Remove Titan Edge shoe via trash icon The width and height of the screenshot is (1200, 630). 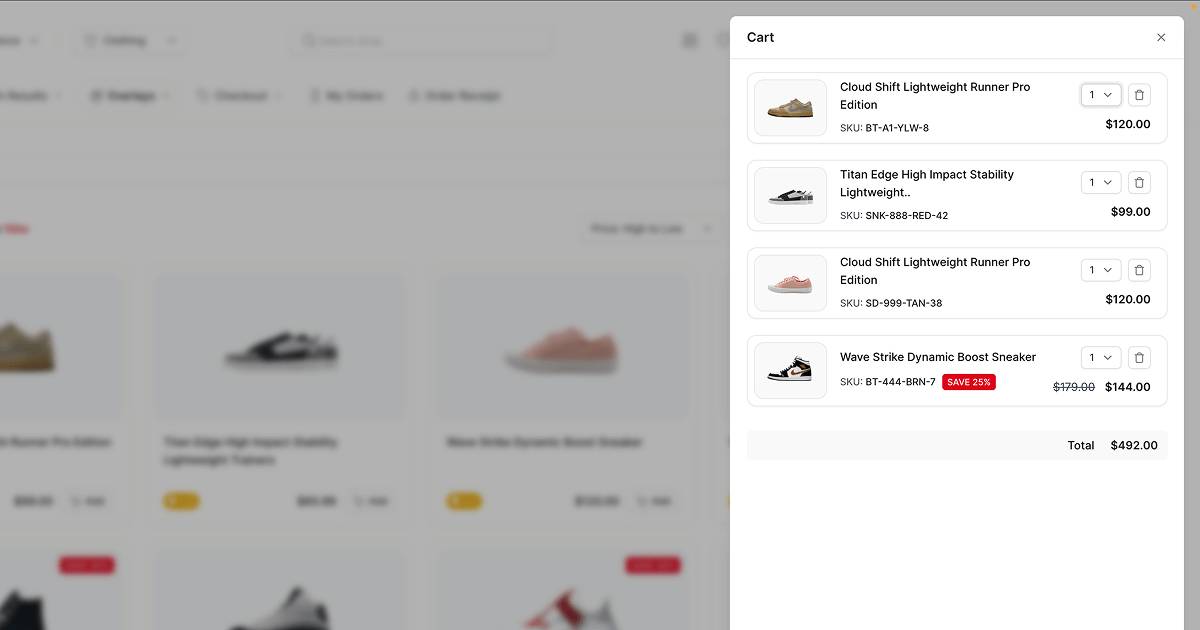point(1139,183)
